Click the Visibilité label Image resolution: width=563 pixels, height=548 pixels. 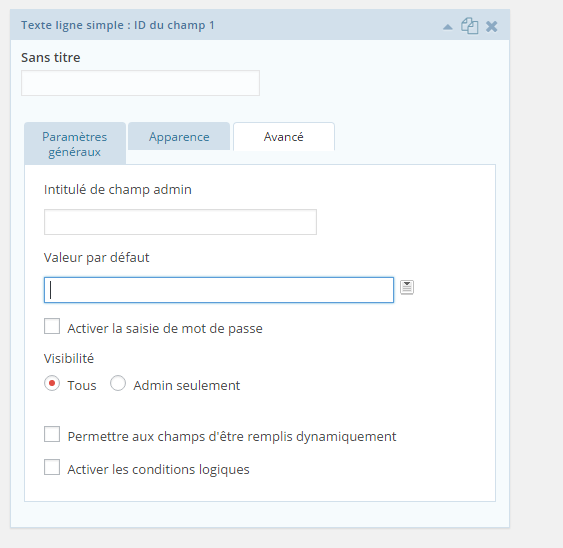click(69, 358)
